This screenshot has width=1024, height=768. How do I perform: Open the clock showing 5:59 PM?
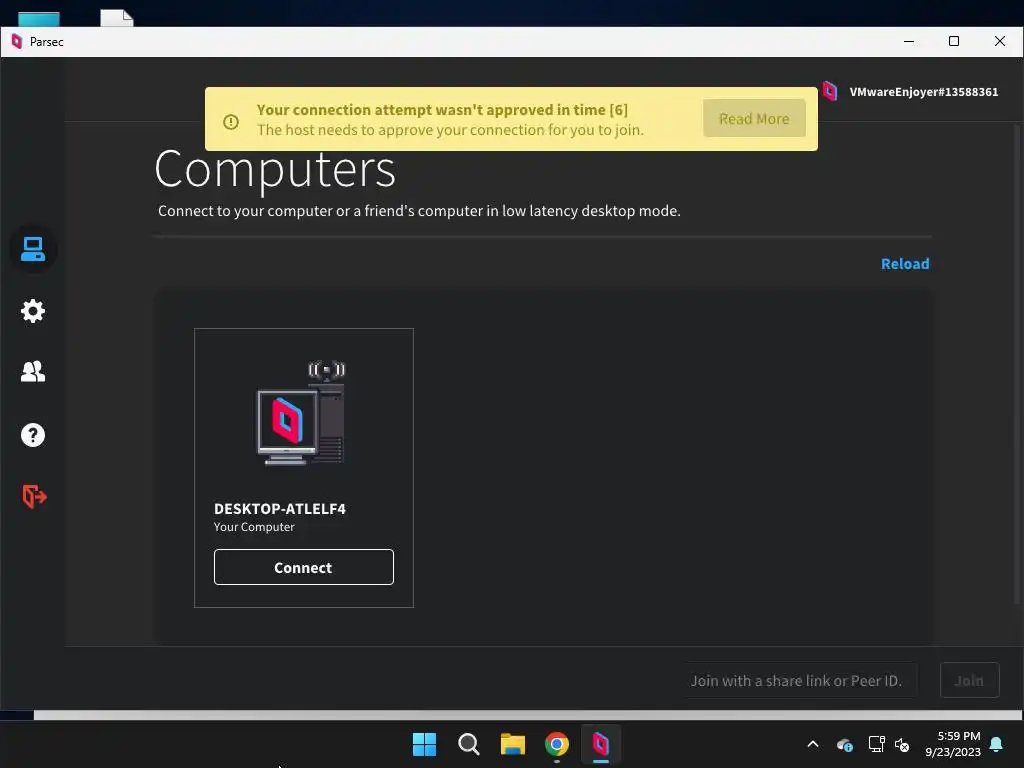pos(953,744)
